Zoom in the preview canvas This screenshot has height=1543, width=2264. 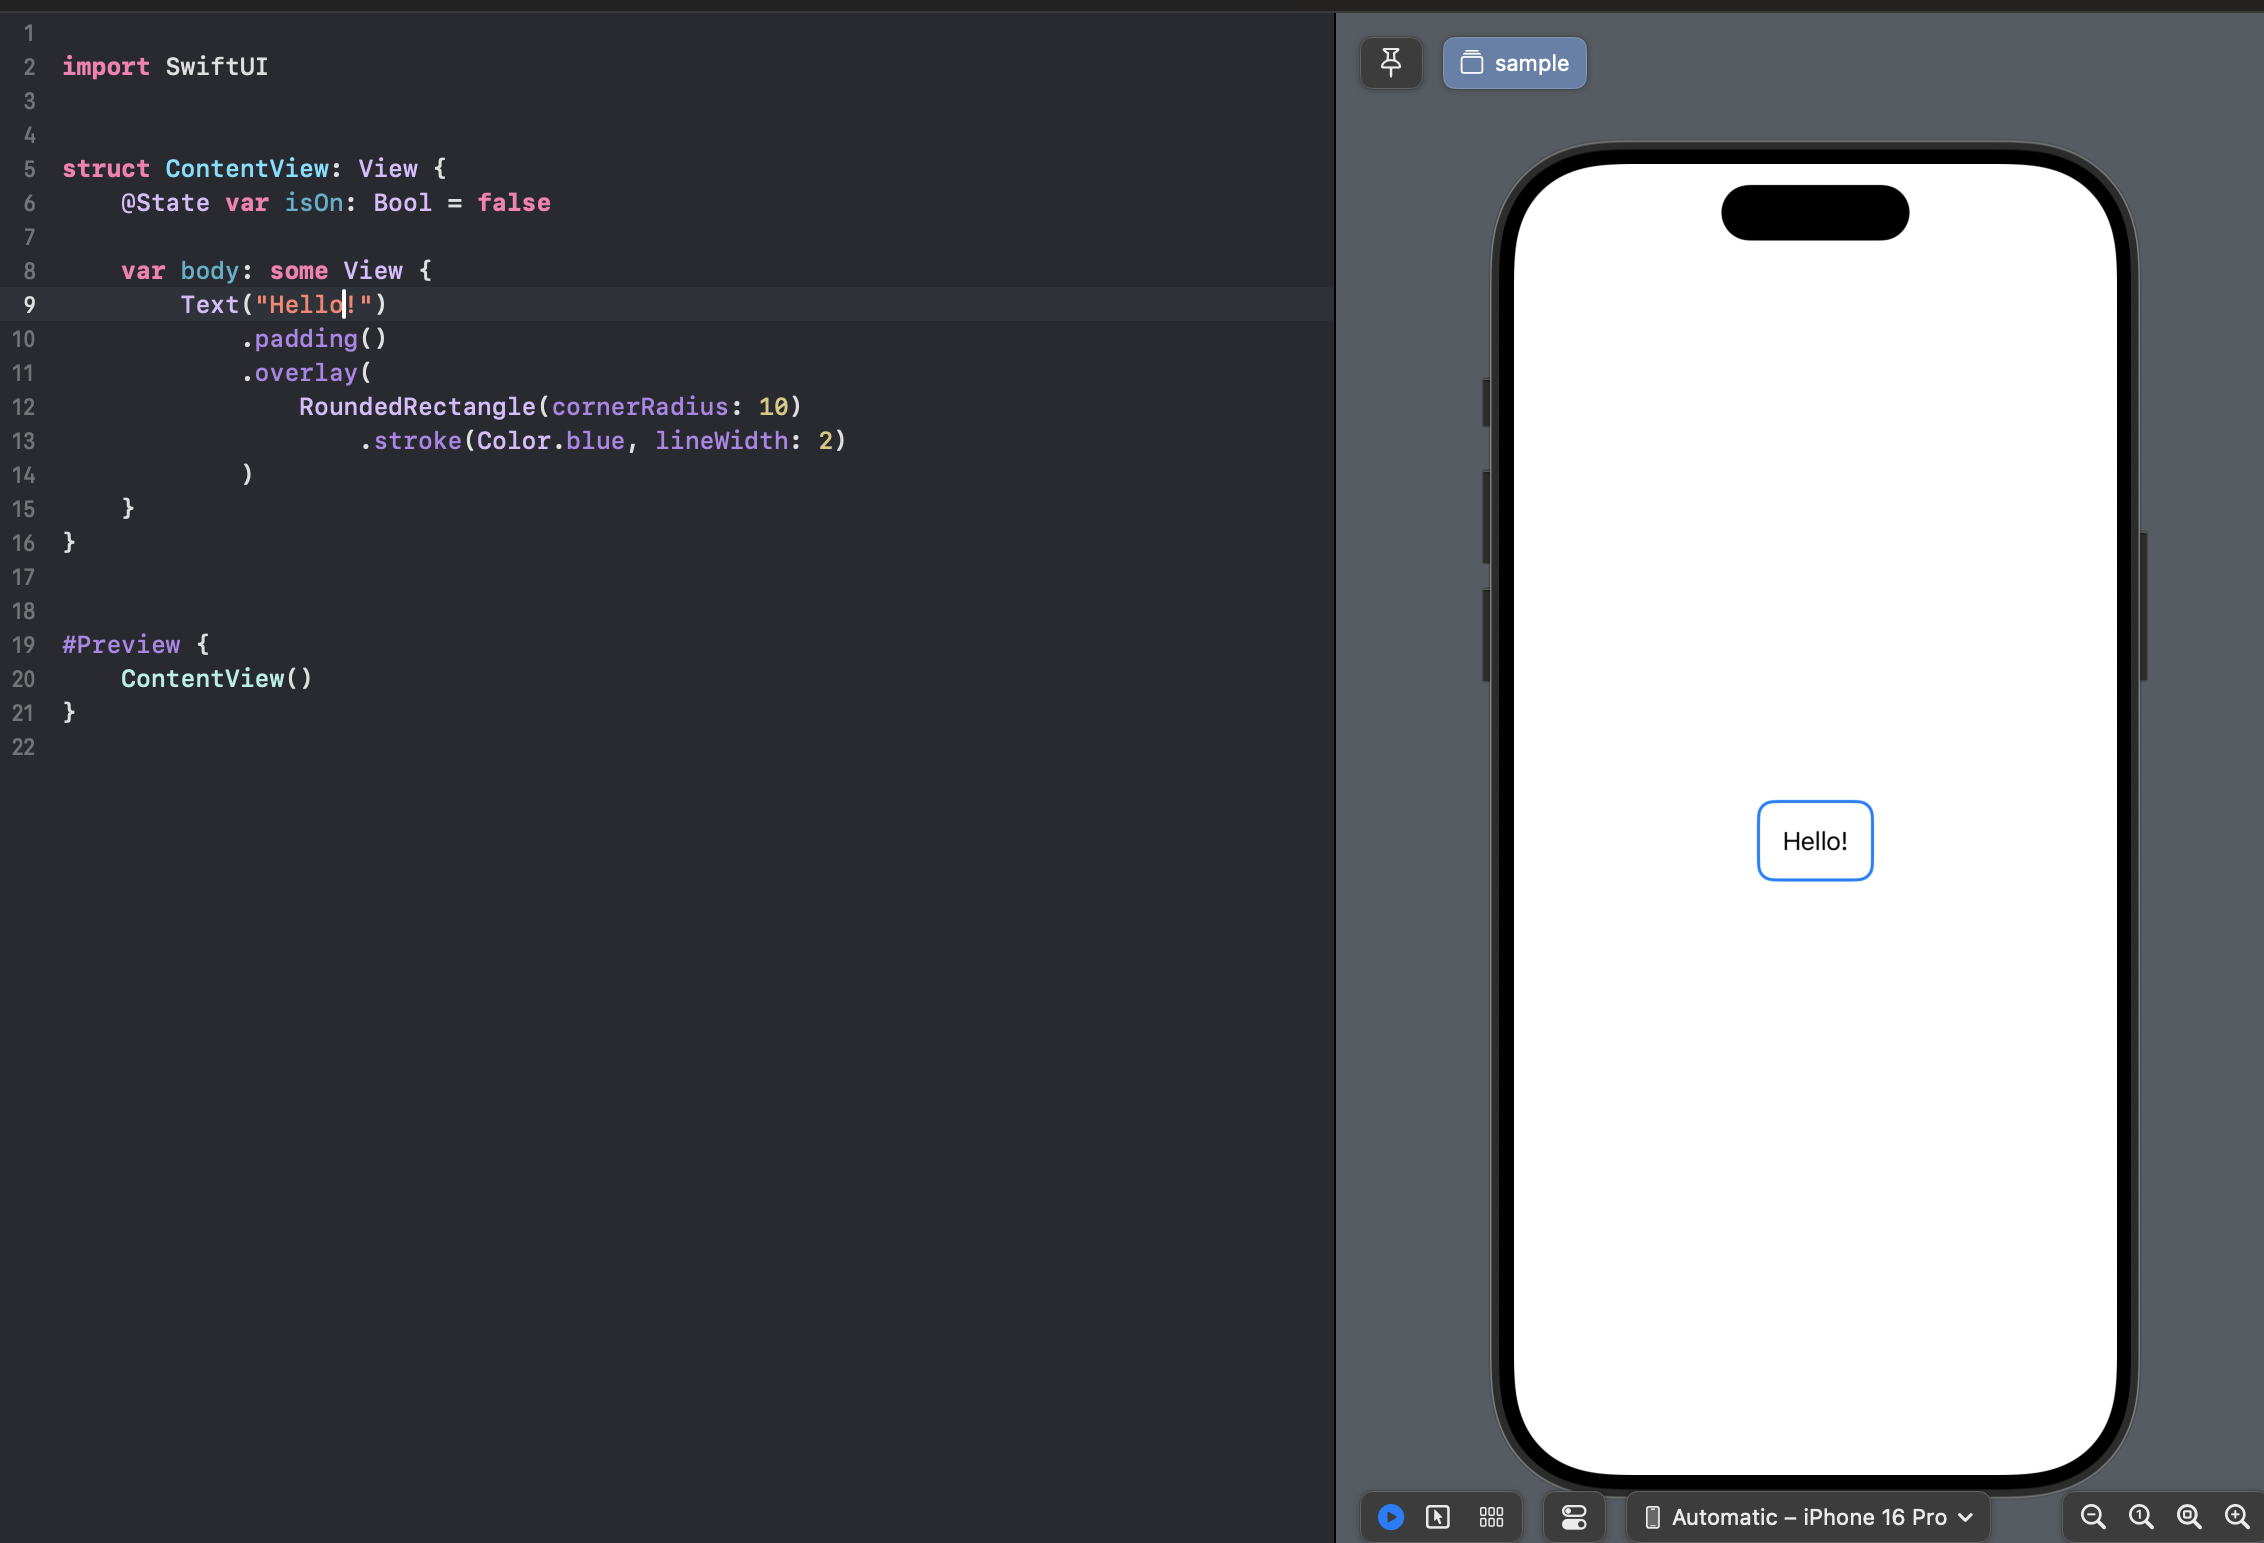click(2237, 1516)
